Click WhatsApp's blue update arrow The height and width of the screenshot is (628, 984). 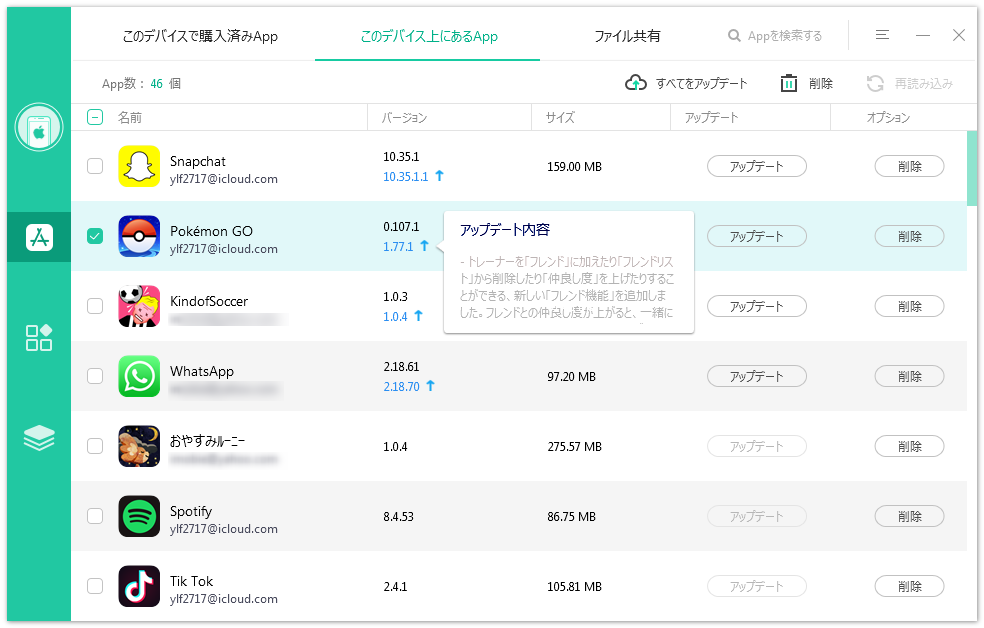pyautogui.click(x=430, y=386)
